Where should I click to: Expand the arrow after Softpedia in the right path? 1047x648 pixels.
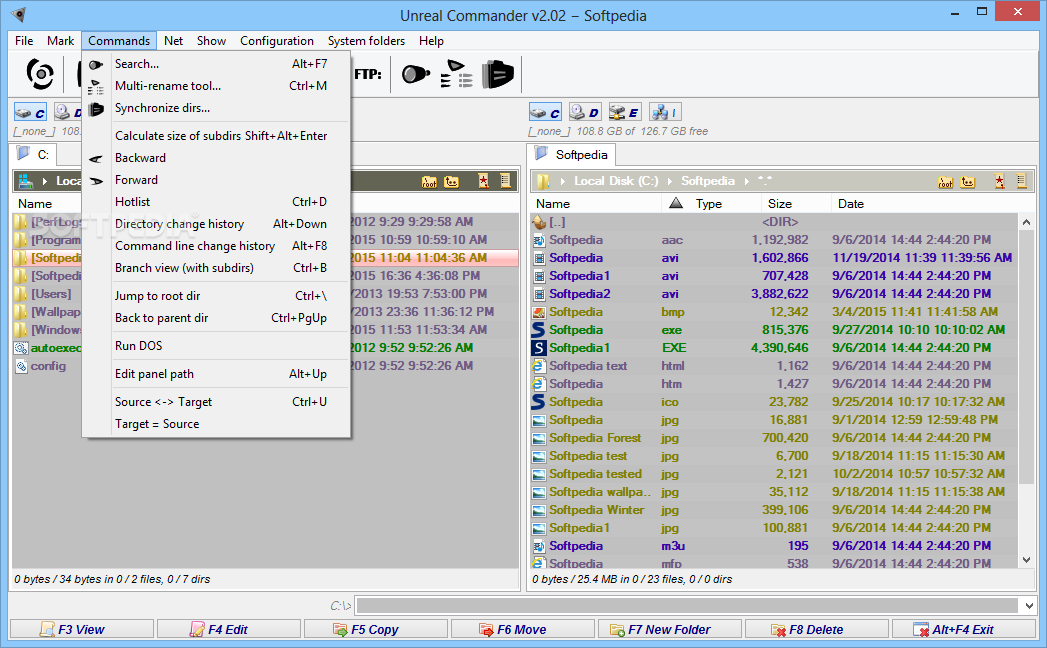point(746,181)
